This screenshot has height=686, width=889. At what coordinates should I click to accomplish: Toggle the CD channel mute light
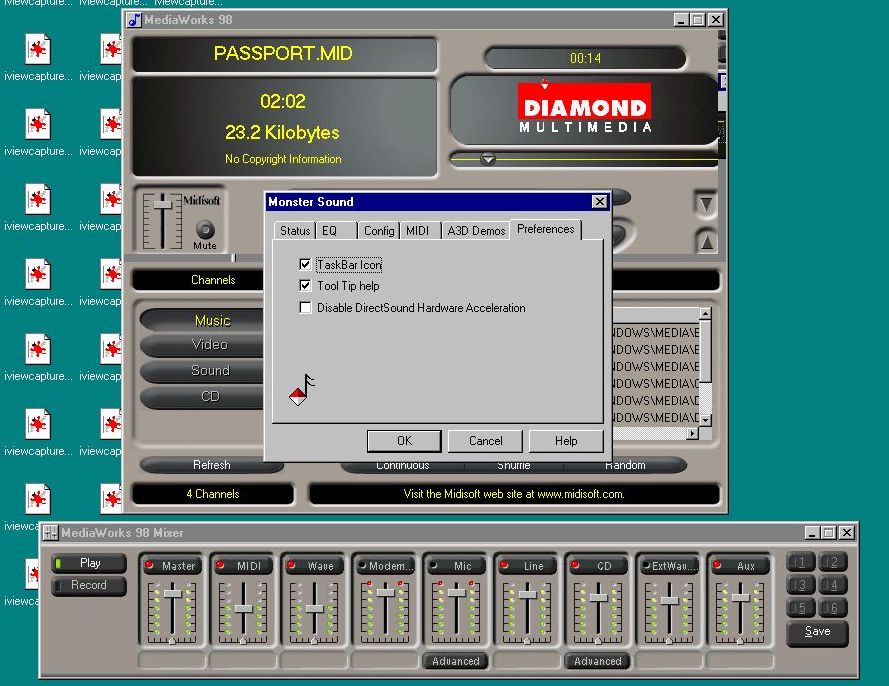click(575, 565)
